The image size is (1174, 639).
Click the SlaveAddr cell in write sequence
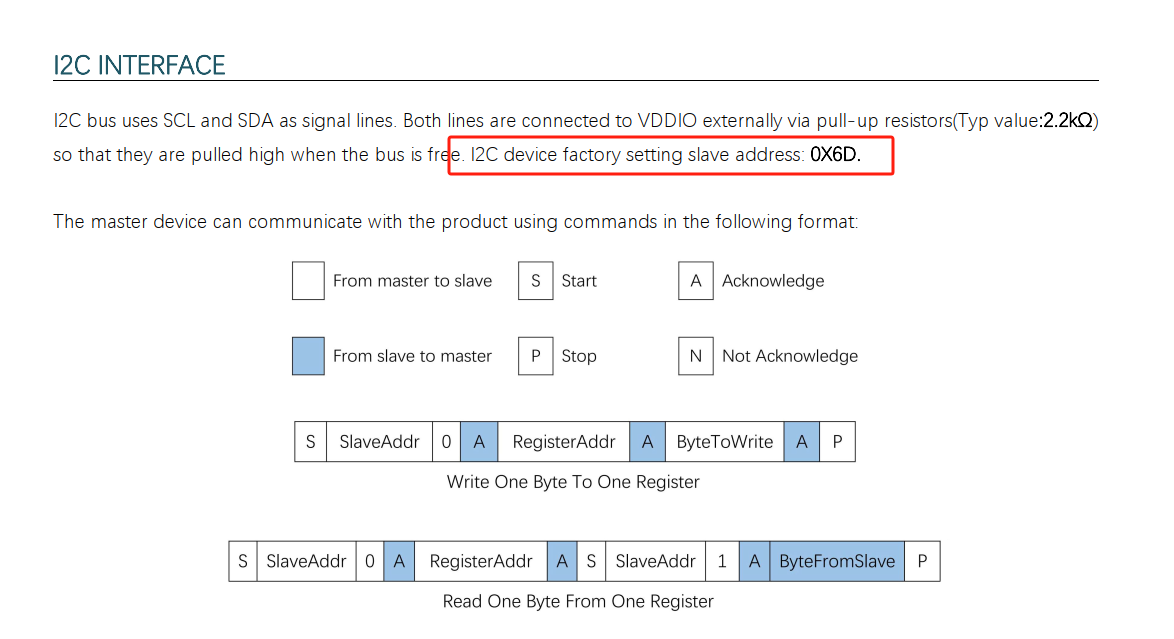(x=379, y=442)
